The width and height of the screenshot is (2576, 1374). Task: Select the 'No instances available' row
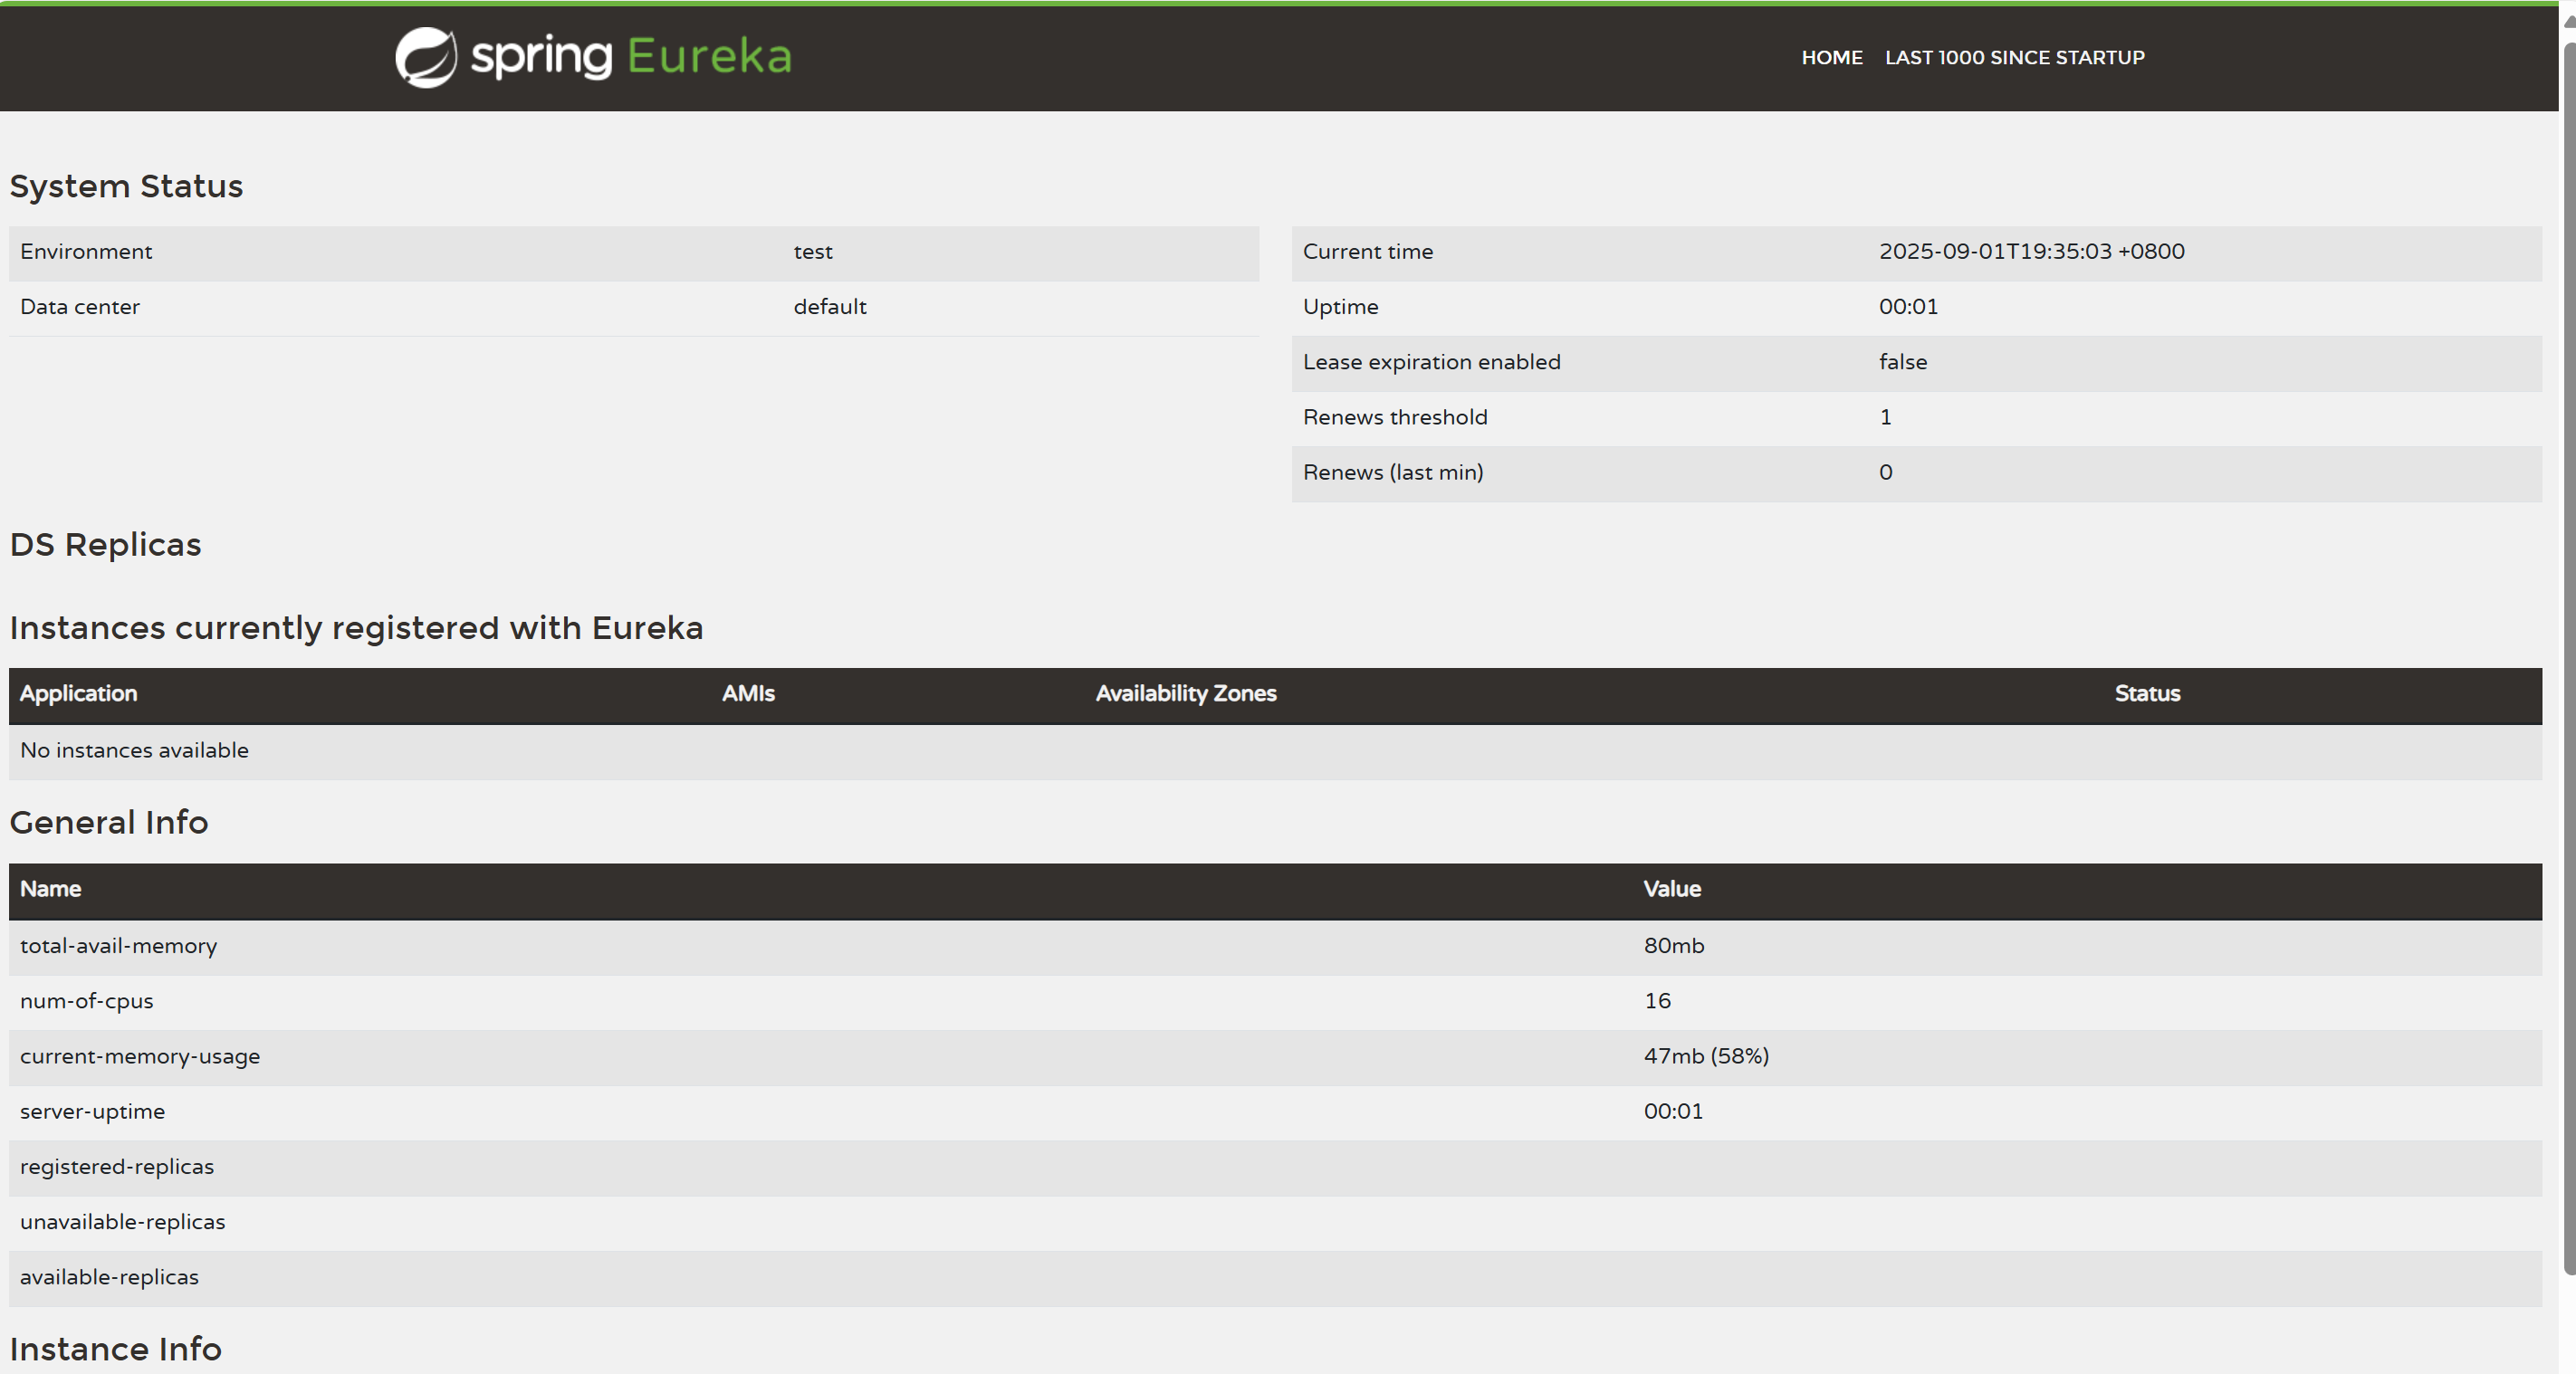coord(1275,751)
